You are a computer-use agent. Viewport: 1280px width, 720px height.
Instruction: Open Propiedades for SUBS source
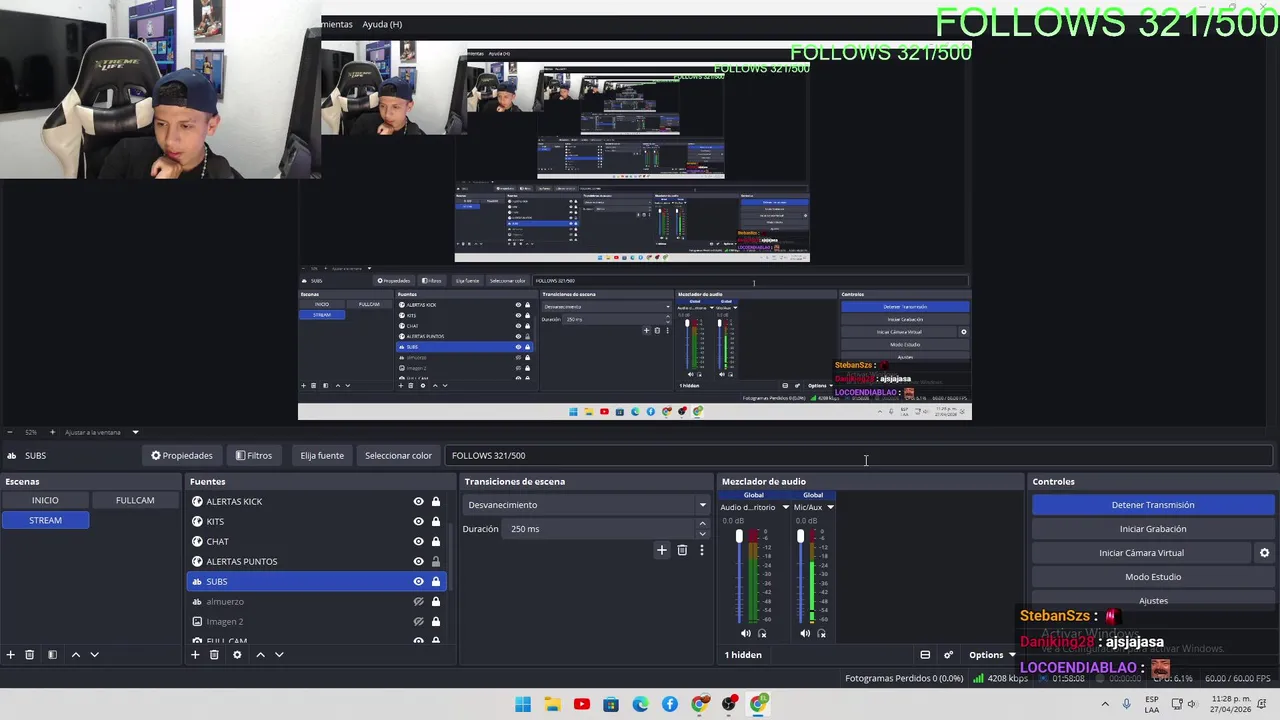pos(182,456)
